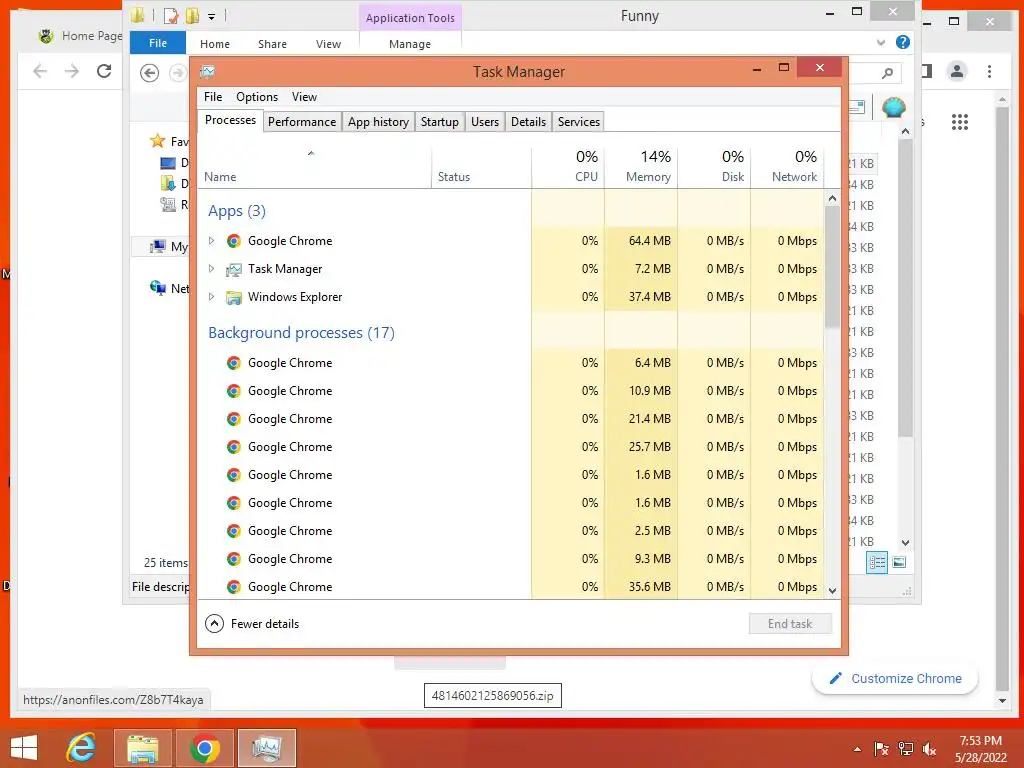Click Task Manager title bar icon
The image size is (1024, 768).
click(208, 72)
